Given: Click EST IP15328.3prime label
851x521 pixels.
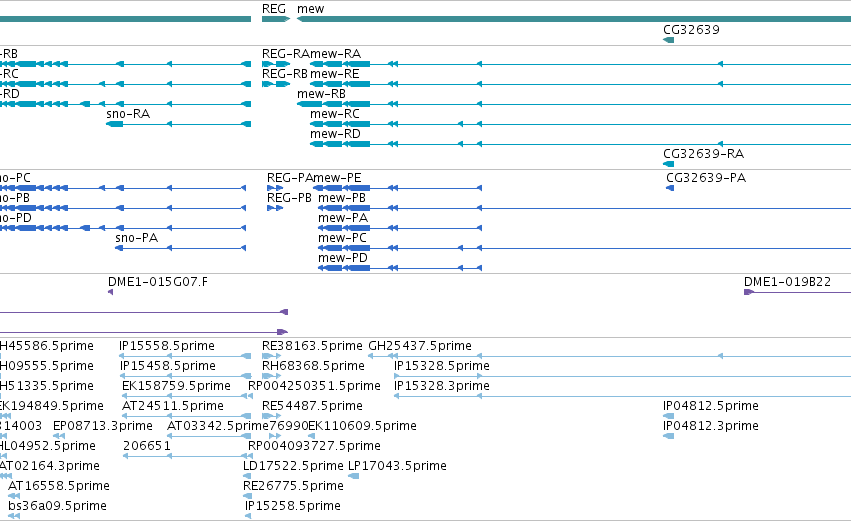Looking at the screenshot, I should (x=442, y=386).
